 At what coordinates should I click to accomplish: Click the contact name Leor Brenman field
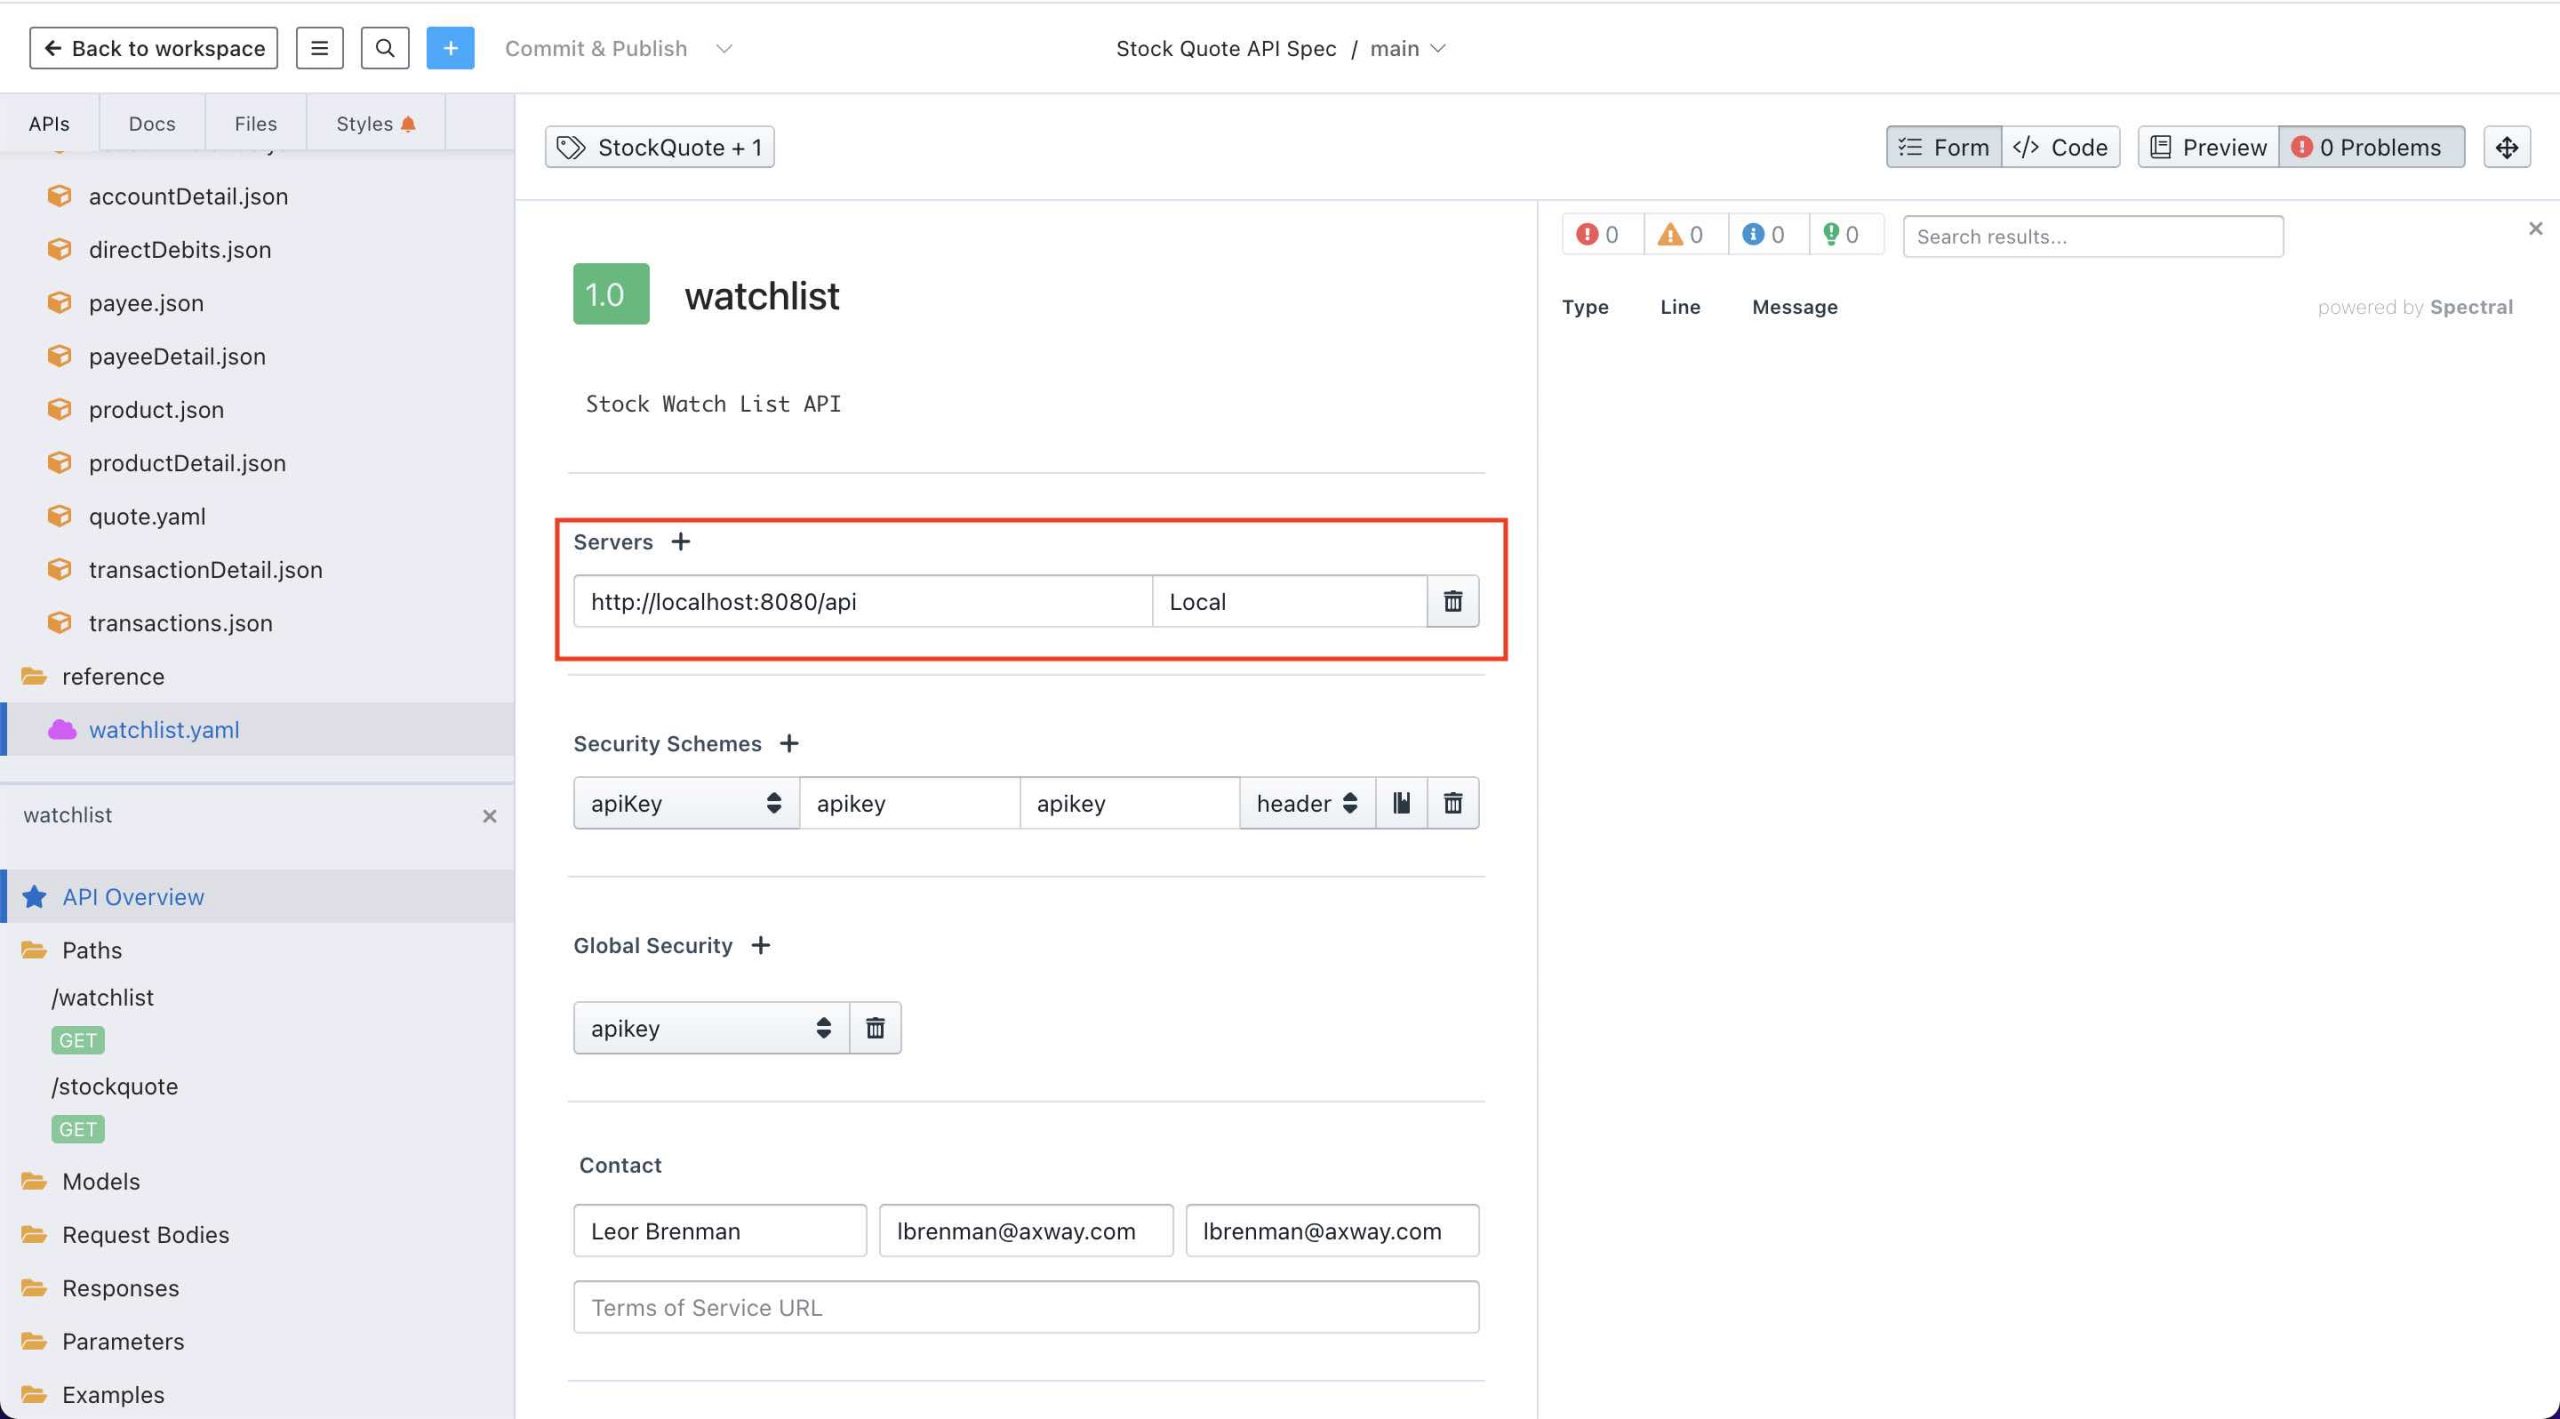click(x=719, y=1231)
